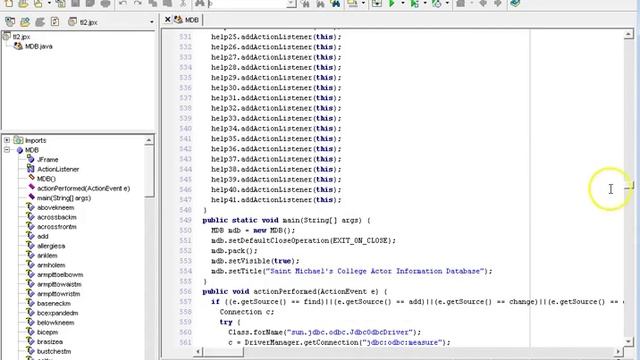The width and height of the screenshot is (640, 360).
Task: Click the navigate forward toolbar icon
Action: pos(498,4)
